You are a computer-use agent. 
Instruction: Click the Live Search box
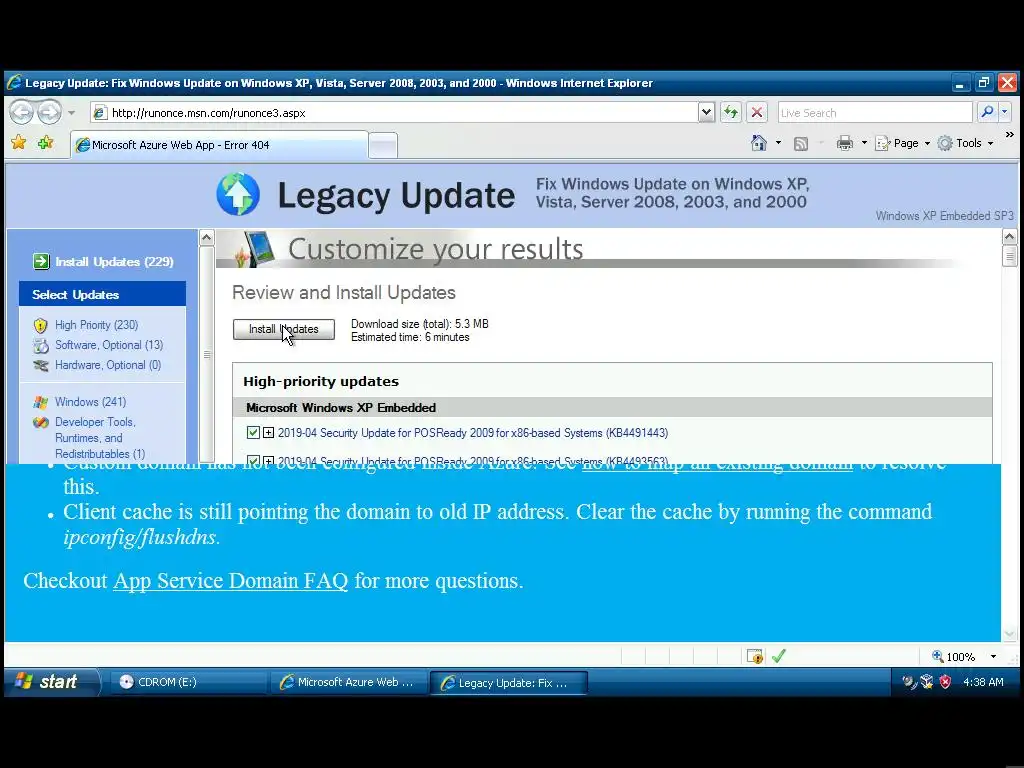(875, 112)
